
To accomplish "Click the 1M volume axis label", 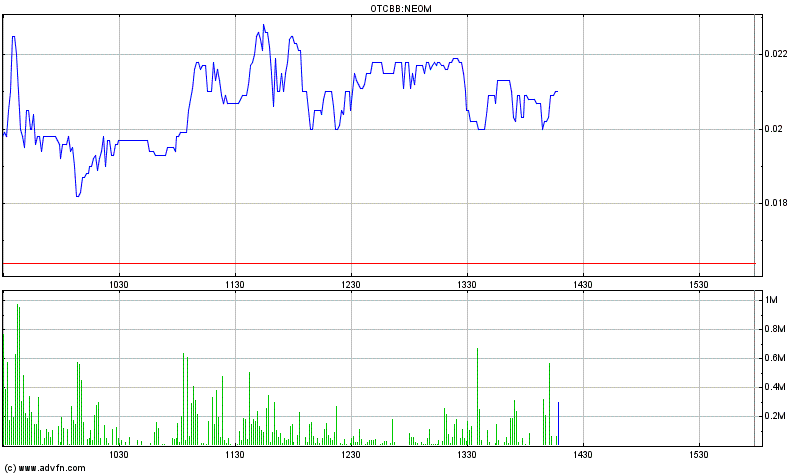I will [x=771, y=300].
